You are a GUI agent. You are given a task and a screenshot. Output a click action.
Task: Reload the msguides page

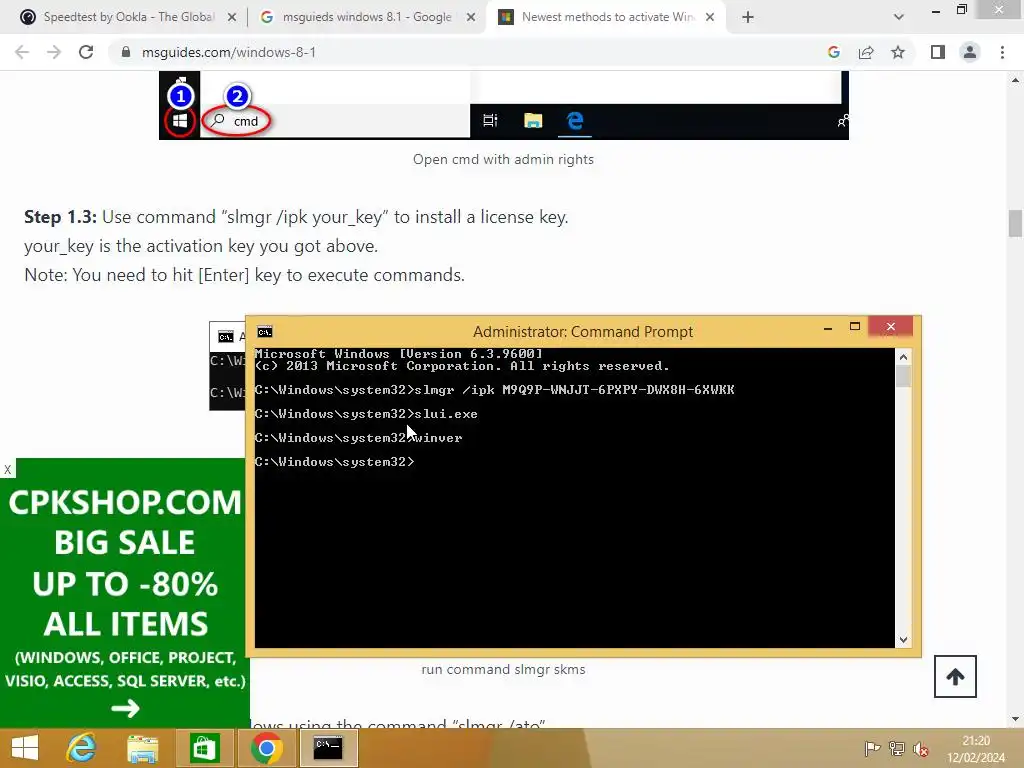86,52
